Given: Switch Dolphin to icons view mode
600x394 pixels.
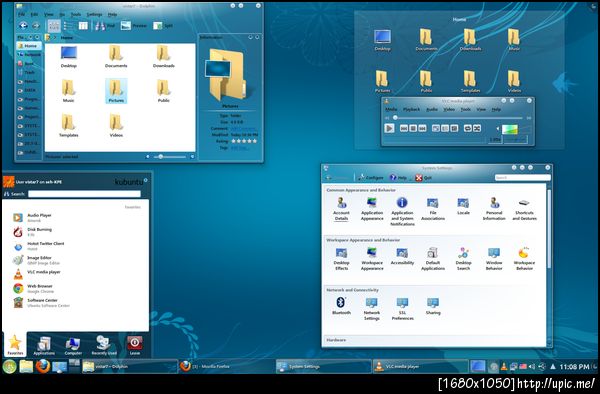Looking at the screenshot, I should click(x=54, y=26).
